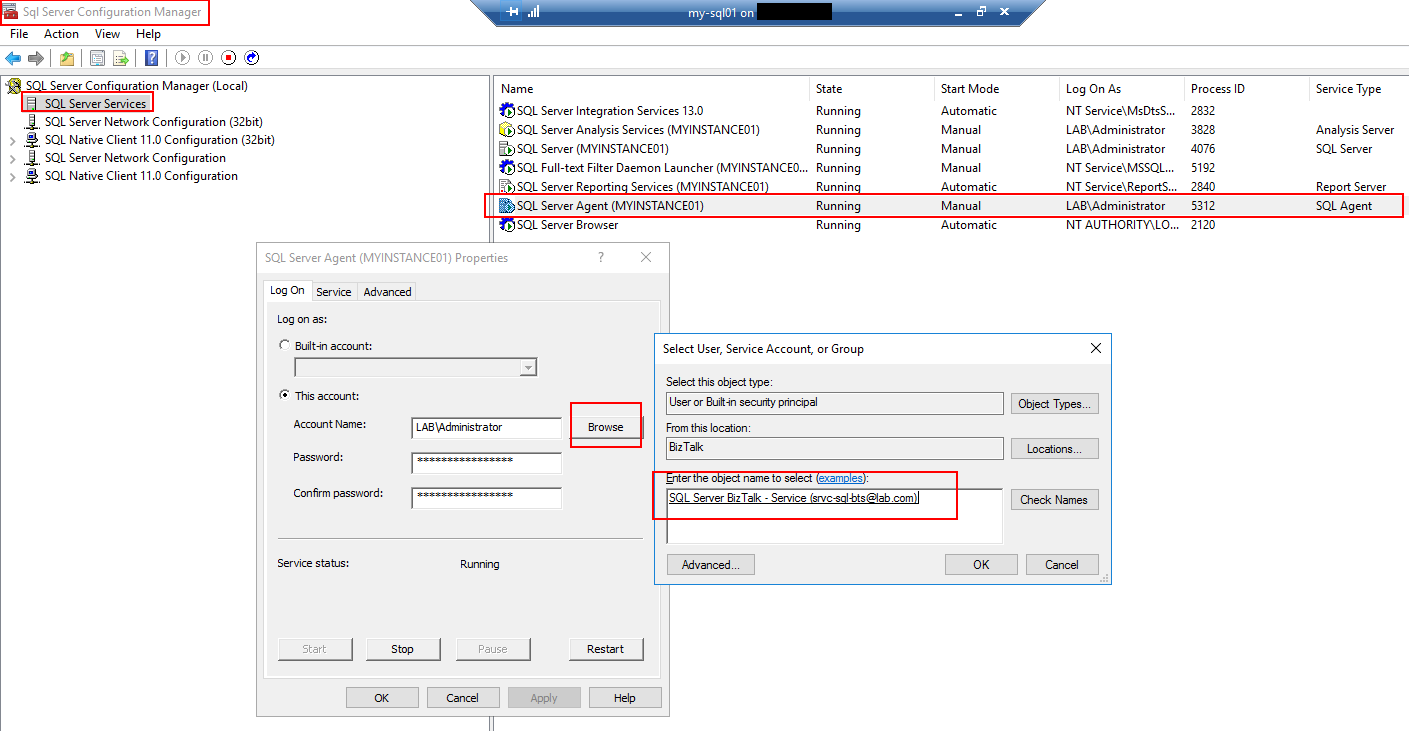Click the Log On As column header
The width and height of the screenshot is (1409, 731).
[x=1121, y=89]
